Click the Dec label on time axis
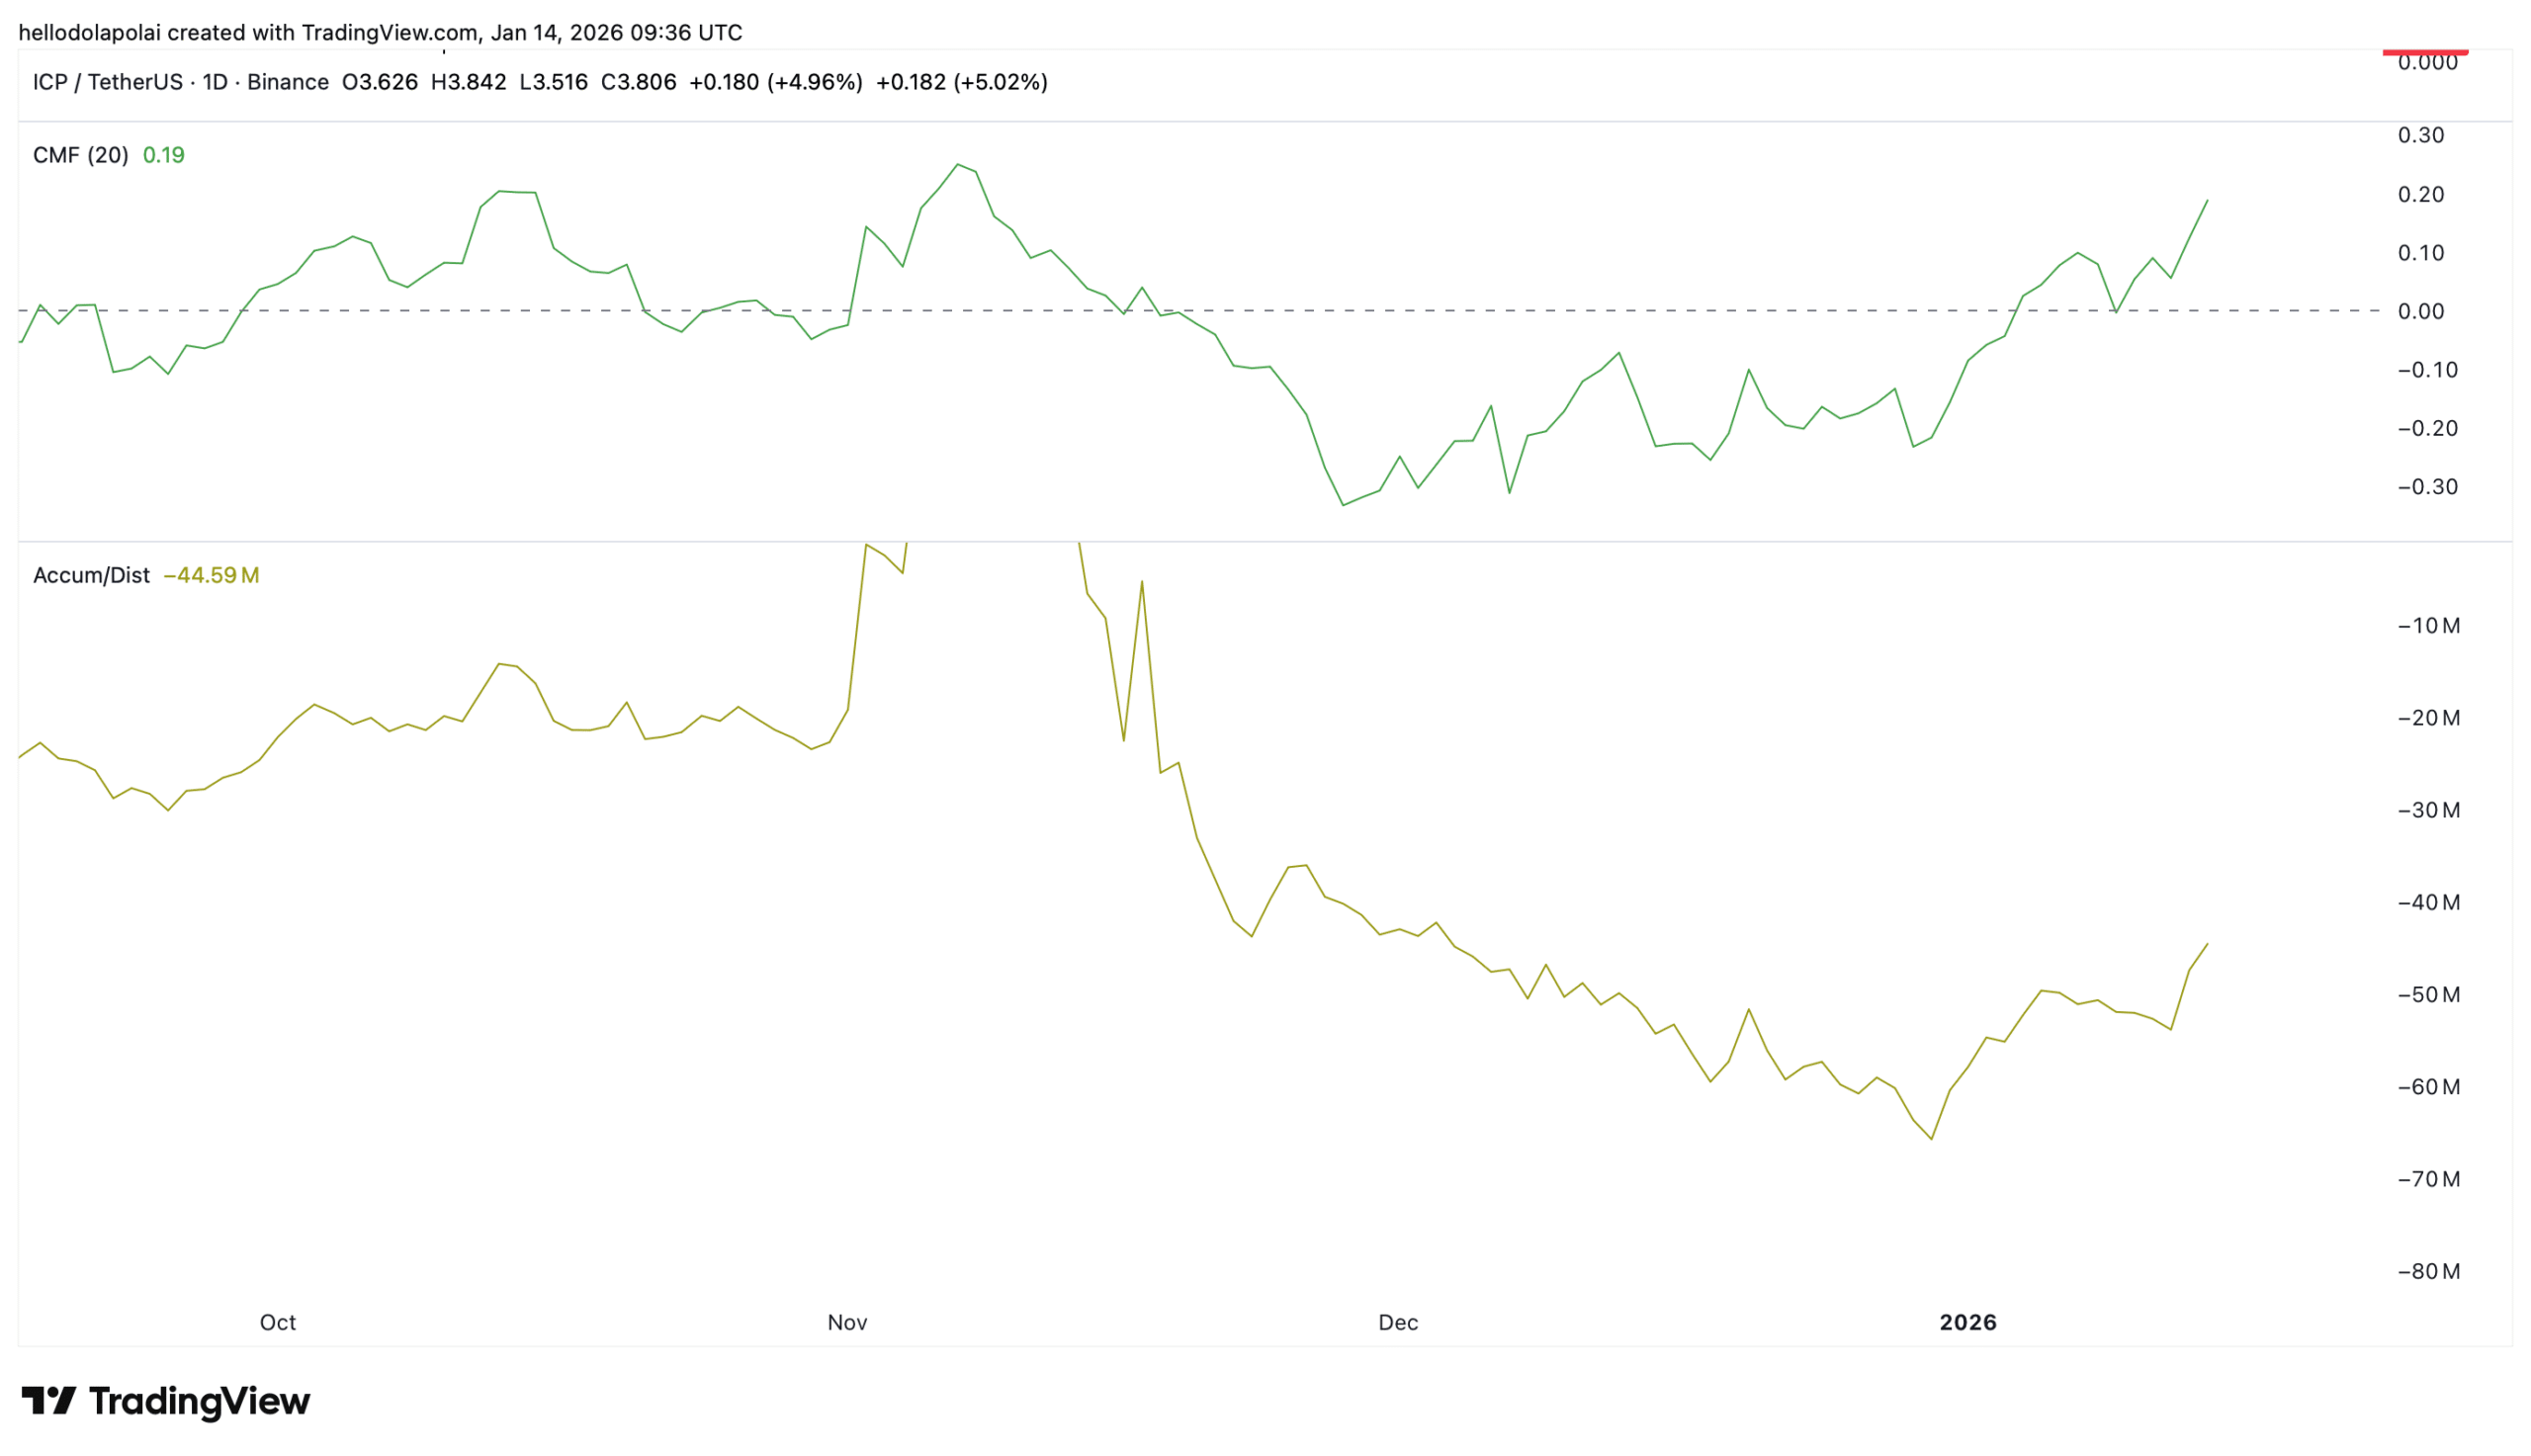 point(1397,1322)
